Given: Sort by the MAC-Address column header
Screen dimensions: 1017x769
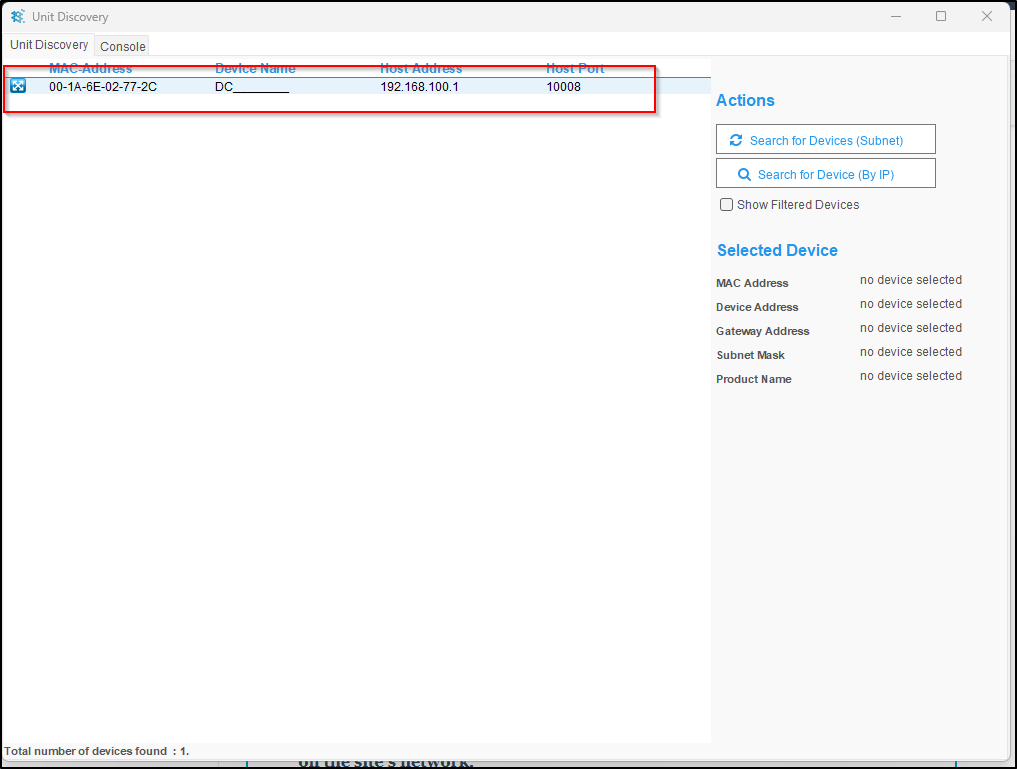Looking at the screenshot, I should 90,69.
